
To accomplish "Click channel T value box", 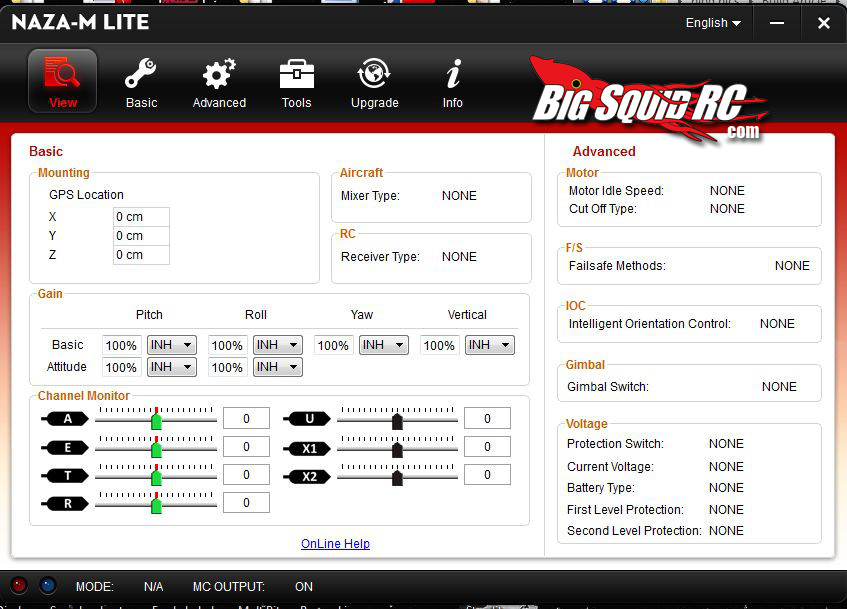I will pyautogui.click(x=246, y=474).
